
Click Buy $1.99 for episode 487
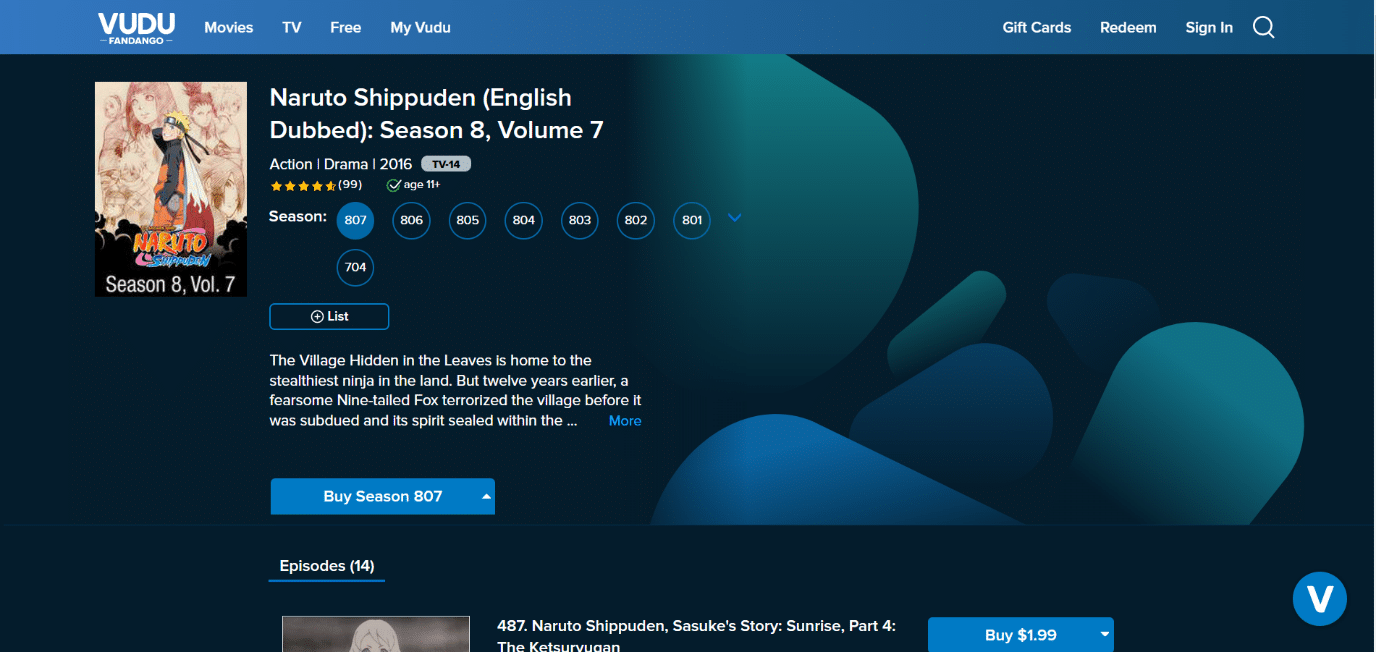click(x=1020, y=635)
